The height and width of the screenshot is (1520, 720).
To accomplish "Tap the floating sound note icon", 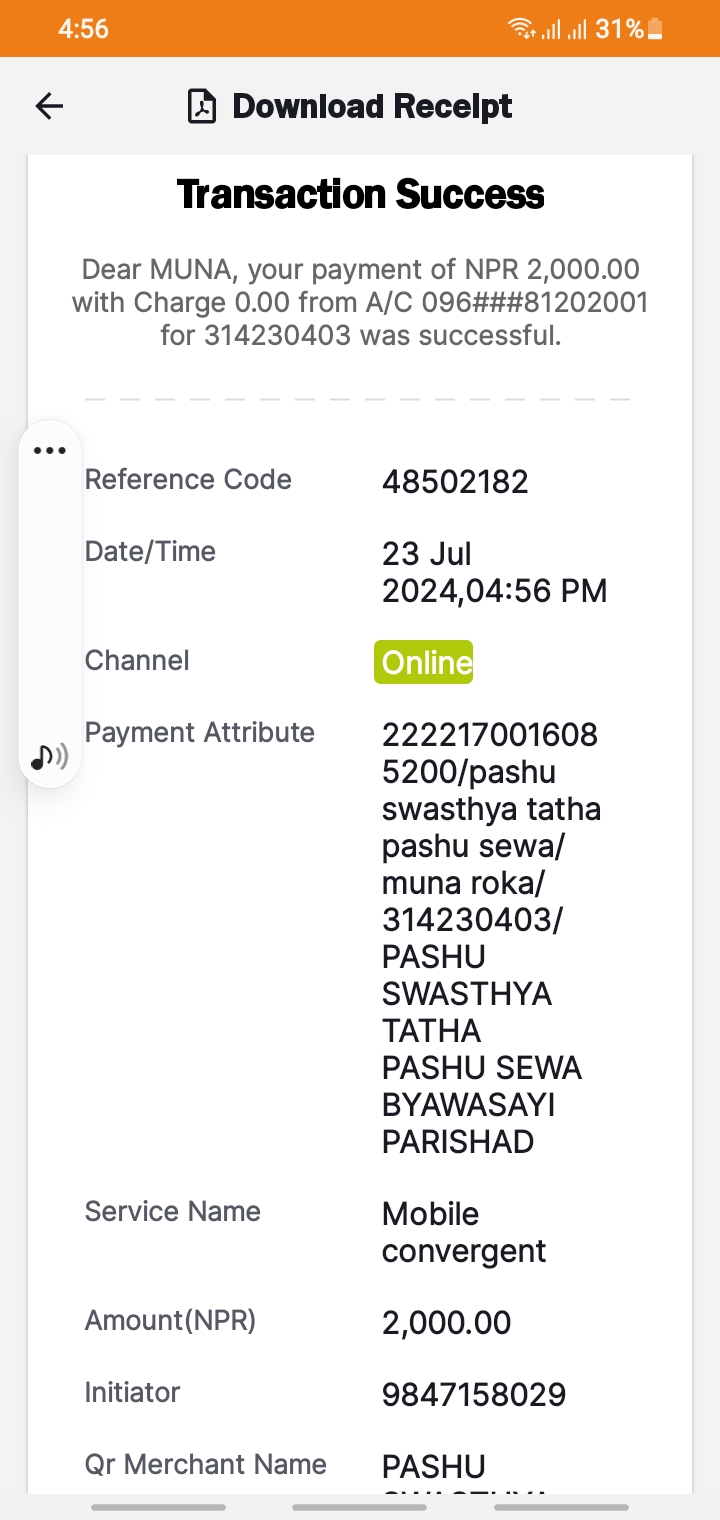I will (x=50, y=757).
